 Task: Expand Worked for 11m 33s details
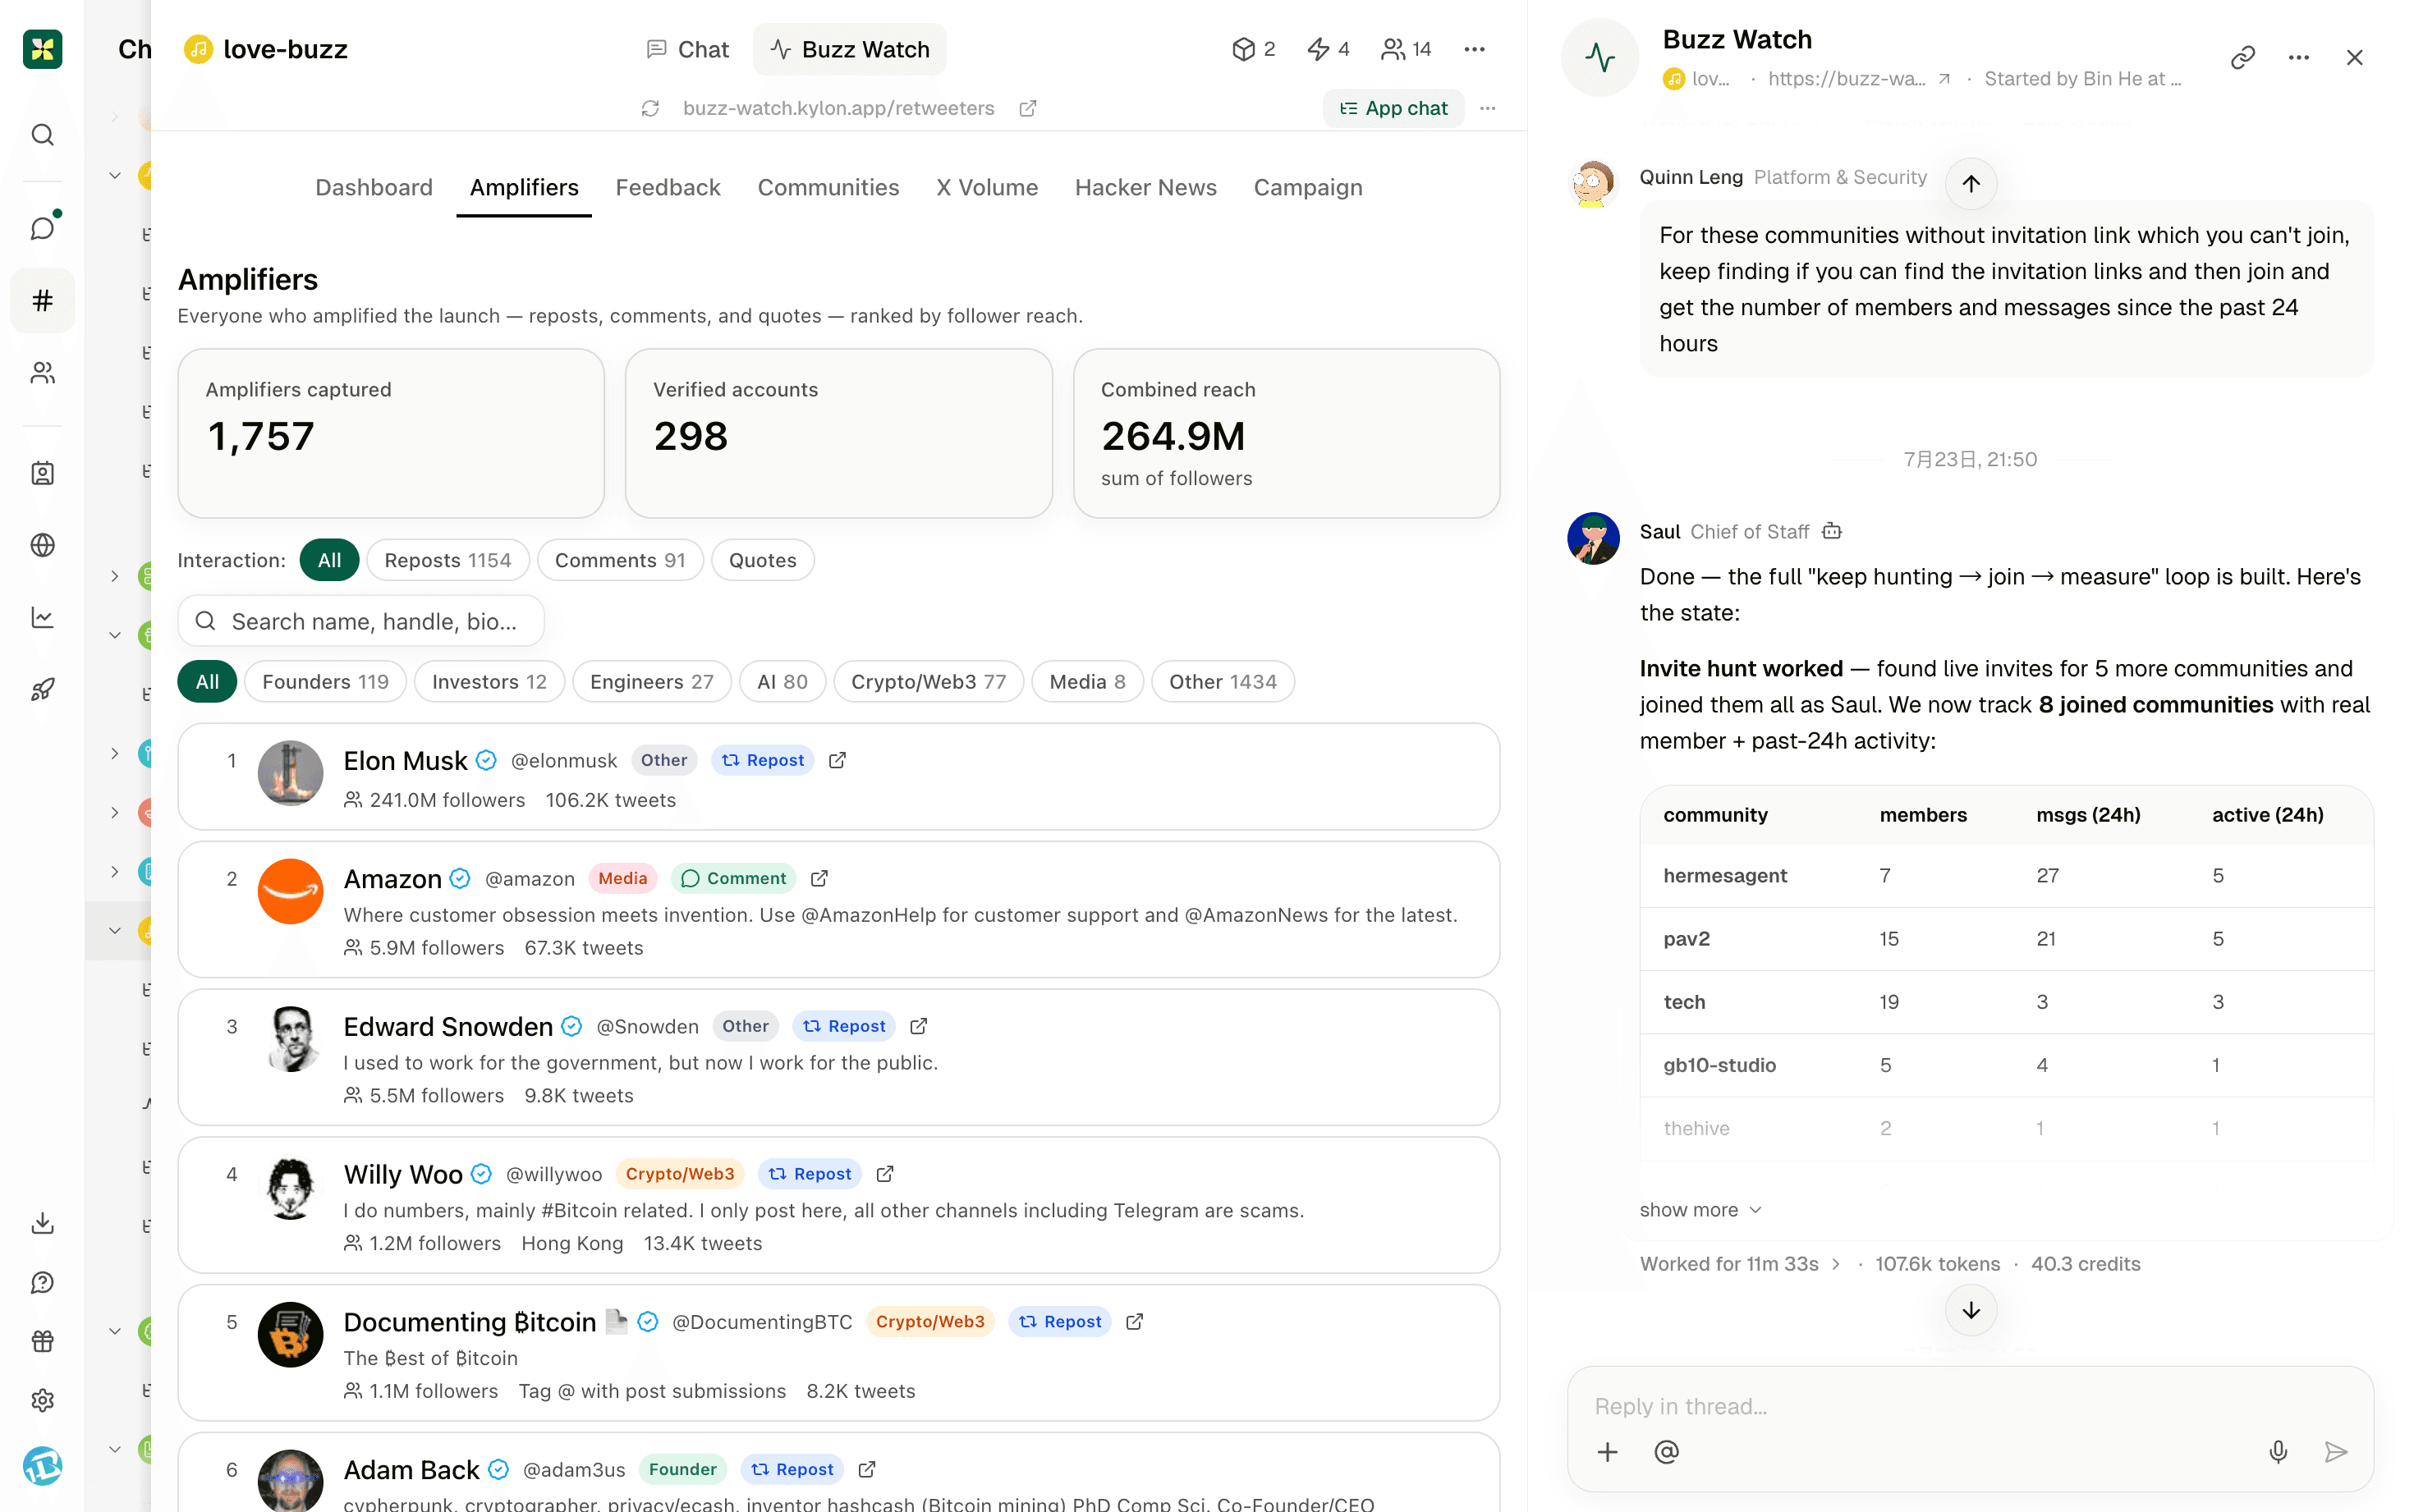pos(1740,1264)
